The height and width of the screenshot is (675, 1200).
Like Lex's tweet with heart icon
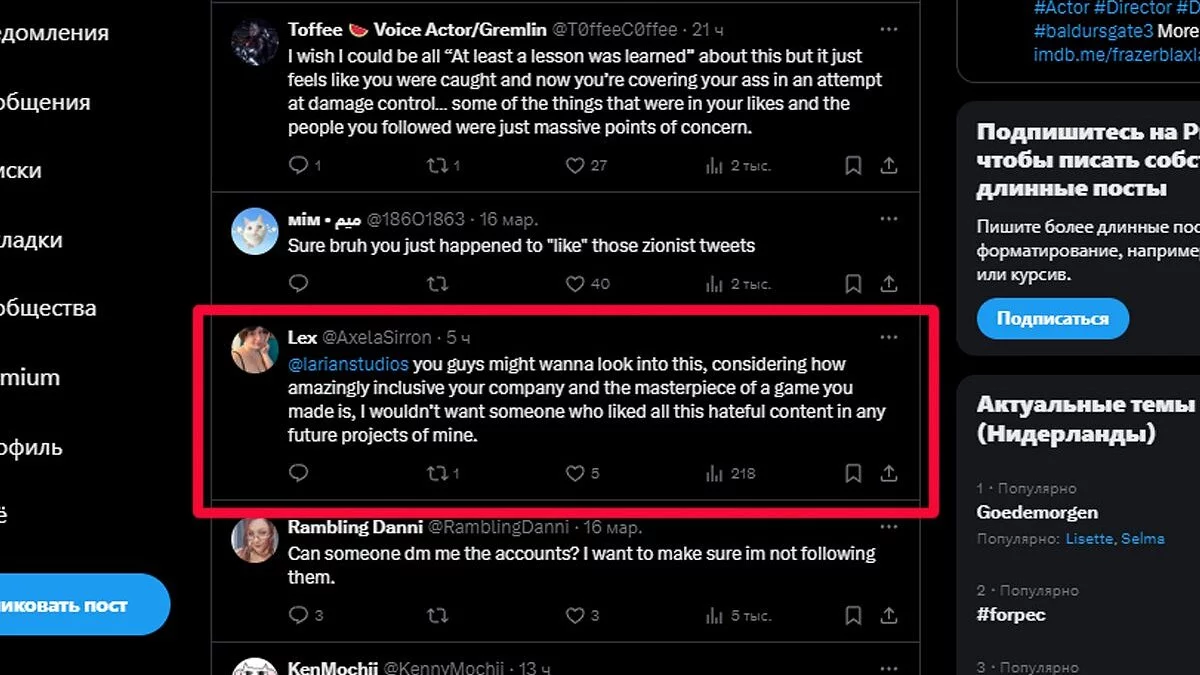click(x=575, y=473)
